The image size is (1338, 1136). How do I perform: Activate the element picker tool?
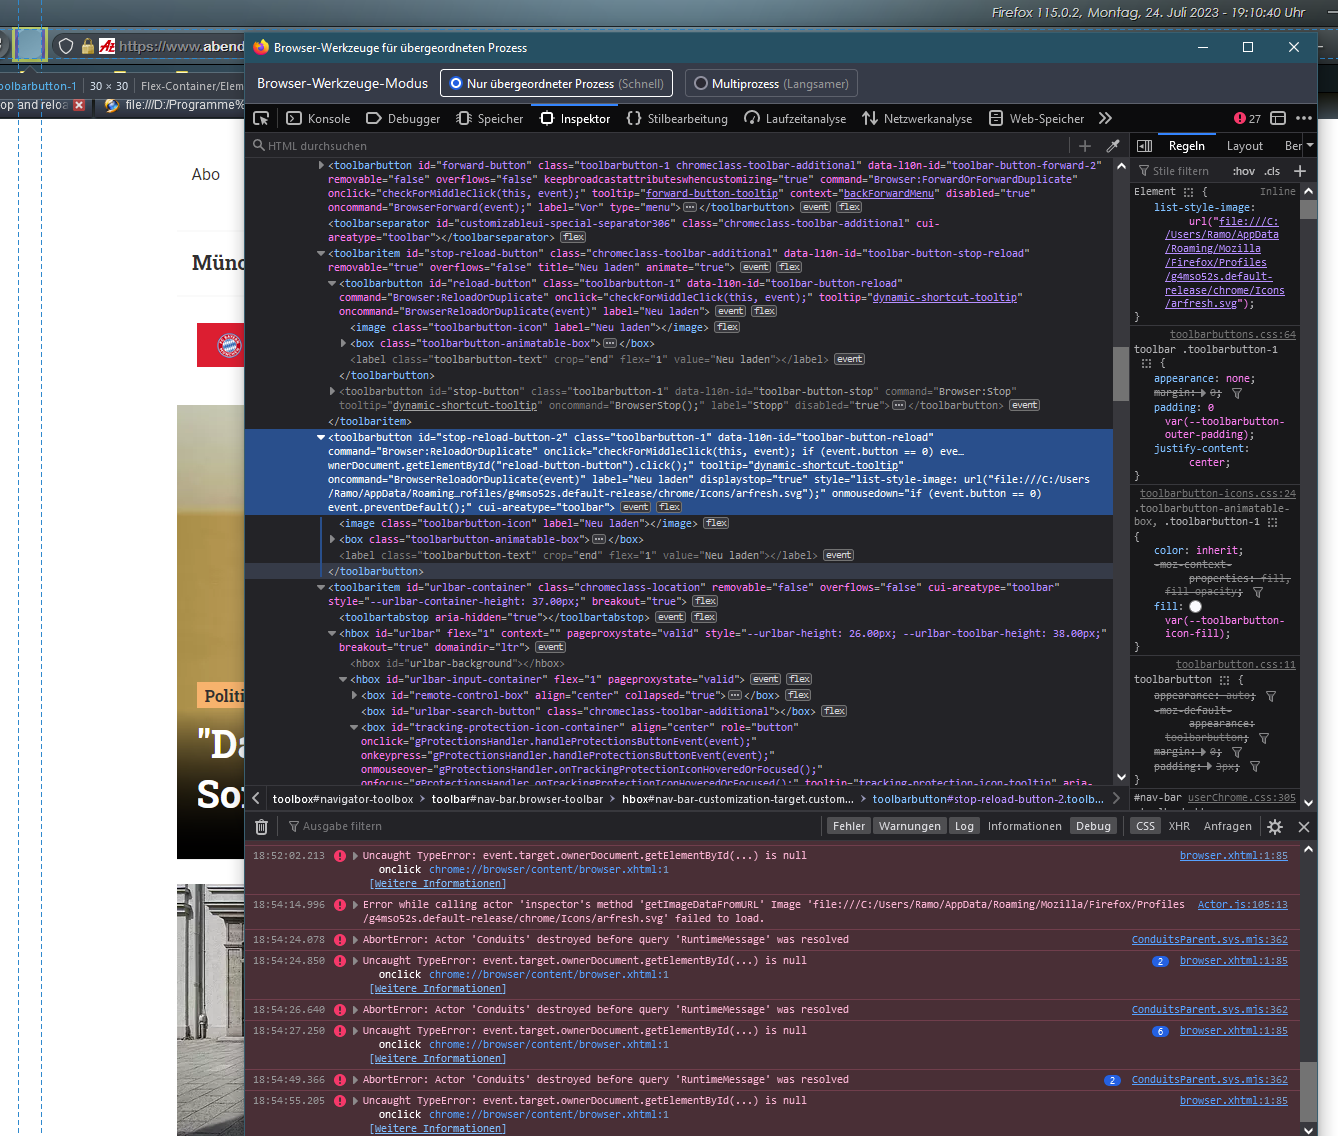pyautogui.click(x=262, y=118)
